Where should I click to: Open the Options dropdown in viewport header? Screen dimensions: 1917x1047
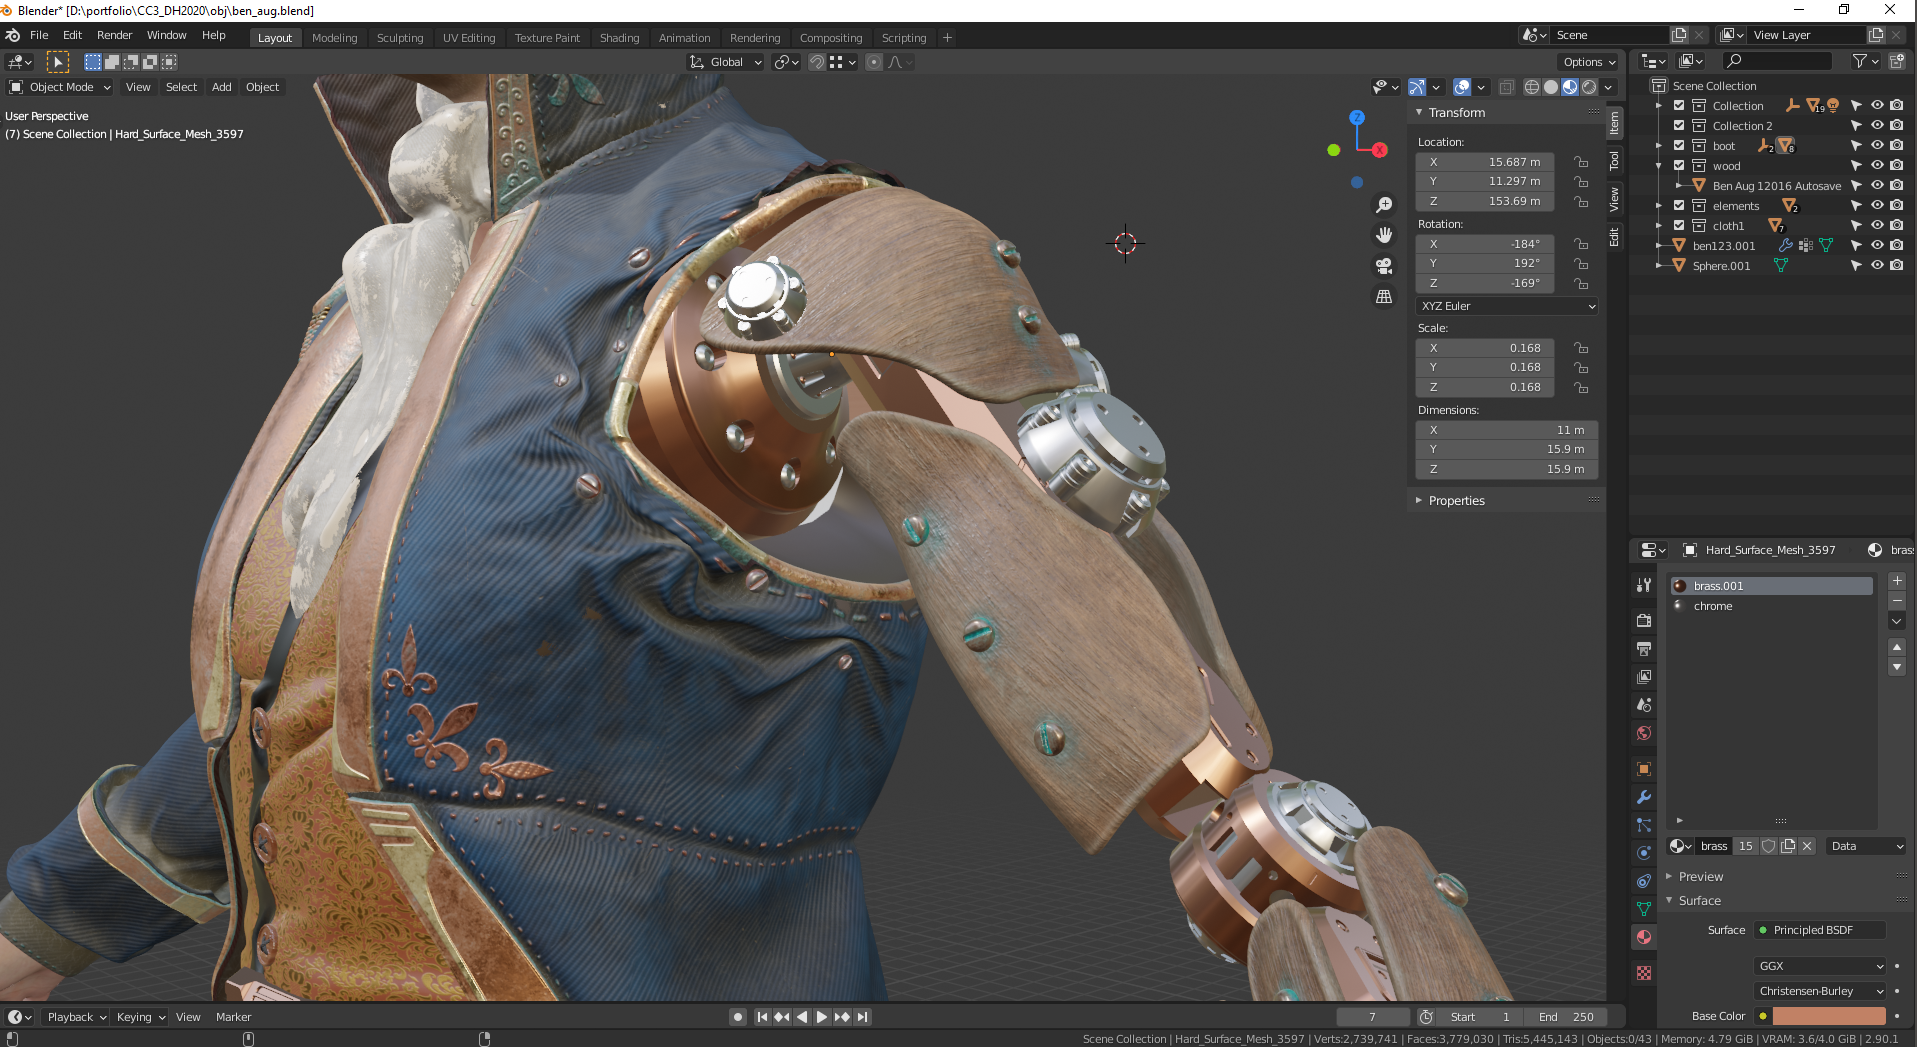1589,62
